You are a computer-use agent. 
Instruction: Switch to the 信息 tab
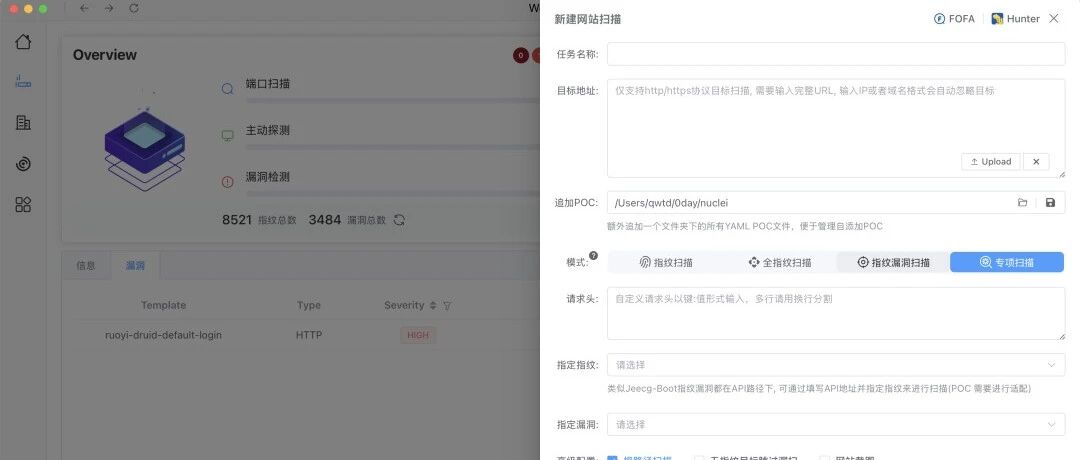coord(86,265)
